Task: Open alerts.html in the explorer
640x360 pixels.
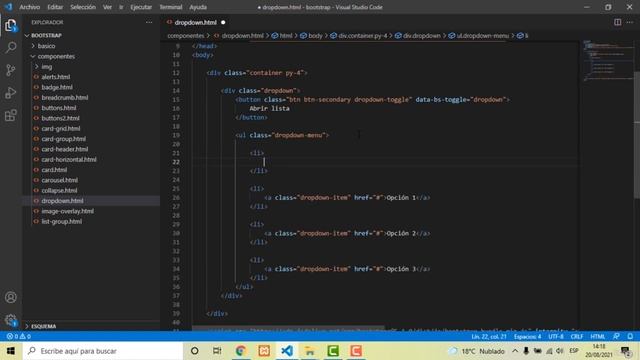Action: point(56,77)
